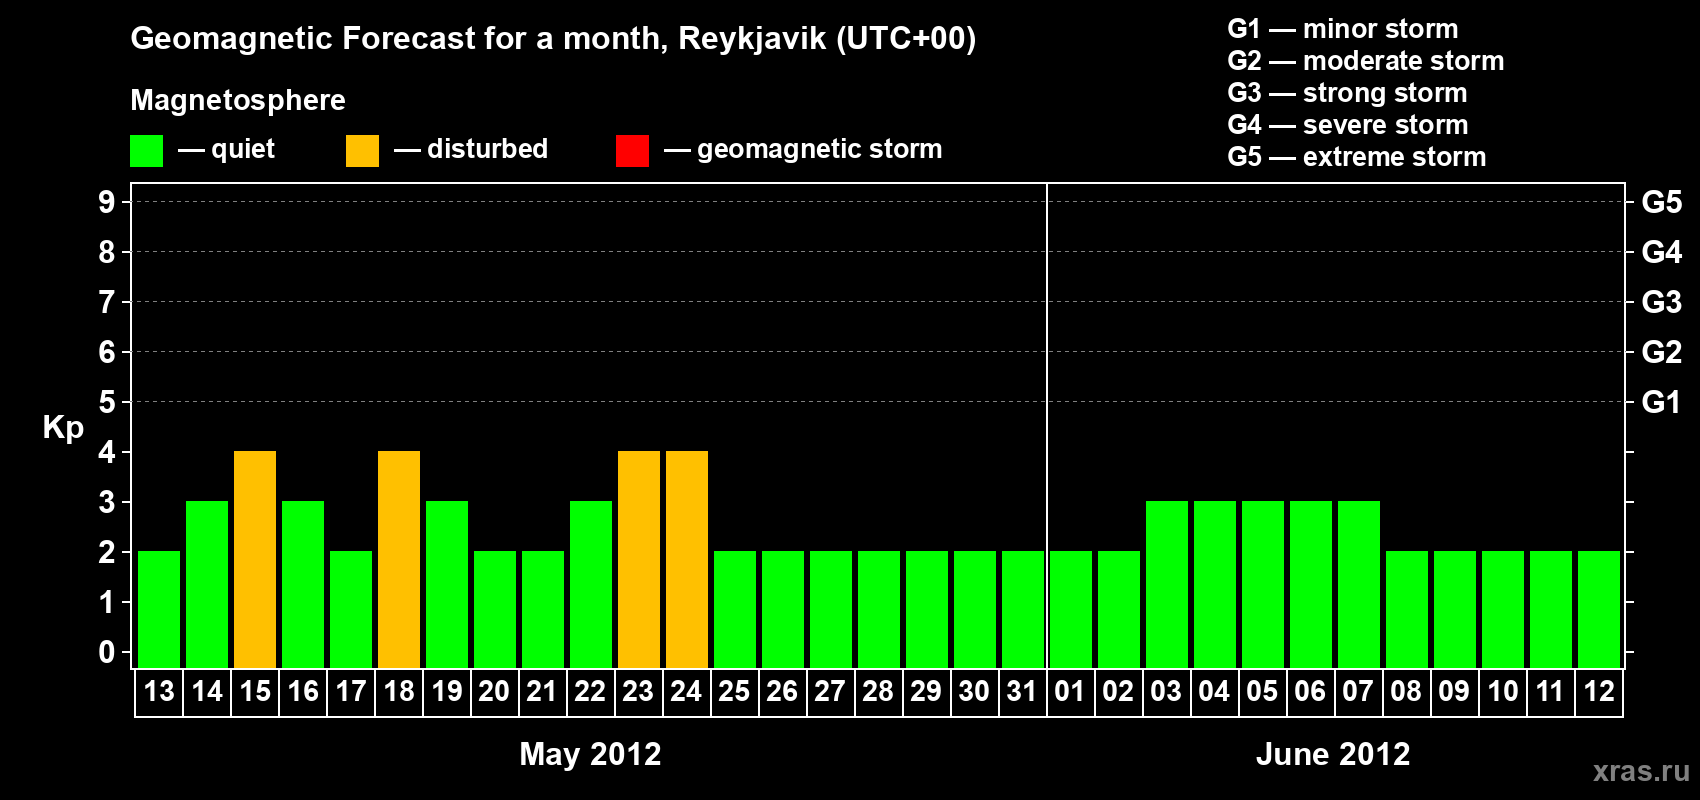Viewport: 1700px width, 800px height.
Task: Select the green bar for May 14
Action: coord(207,585)
